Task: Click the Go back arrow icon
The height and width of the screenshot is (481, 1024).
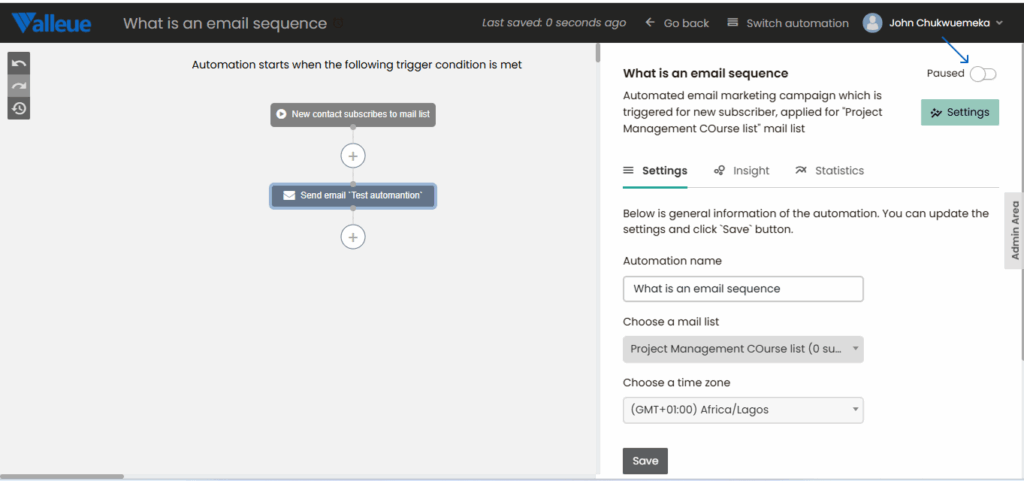Action: point(650,22)
